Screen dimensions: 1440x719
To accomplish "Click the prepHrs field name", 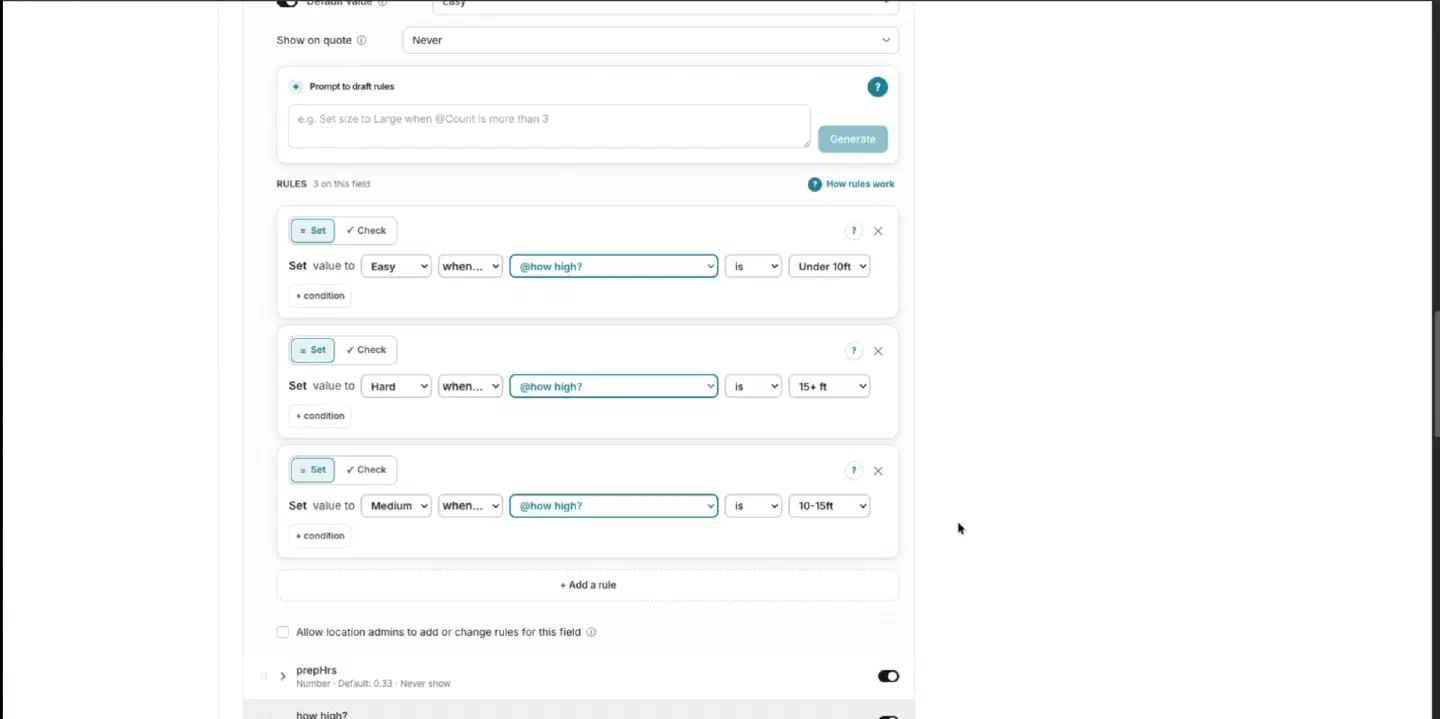I will (316, 670).
